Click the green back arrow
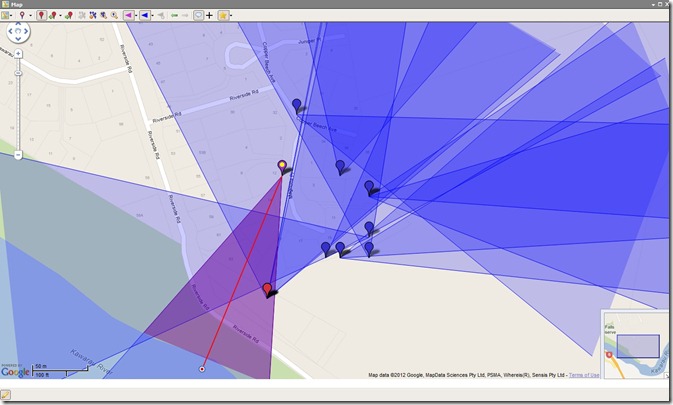This screenshot has height=405, width=673. click(174, 15)
